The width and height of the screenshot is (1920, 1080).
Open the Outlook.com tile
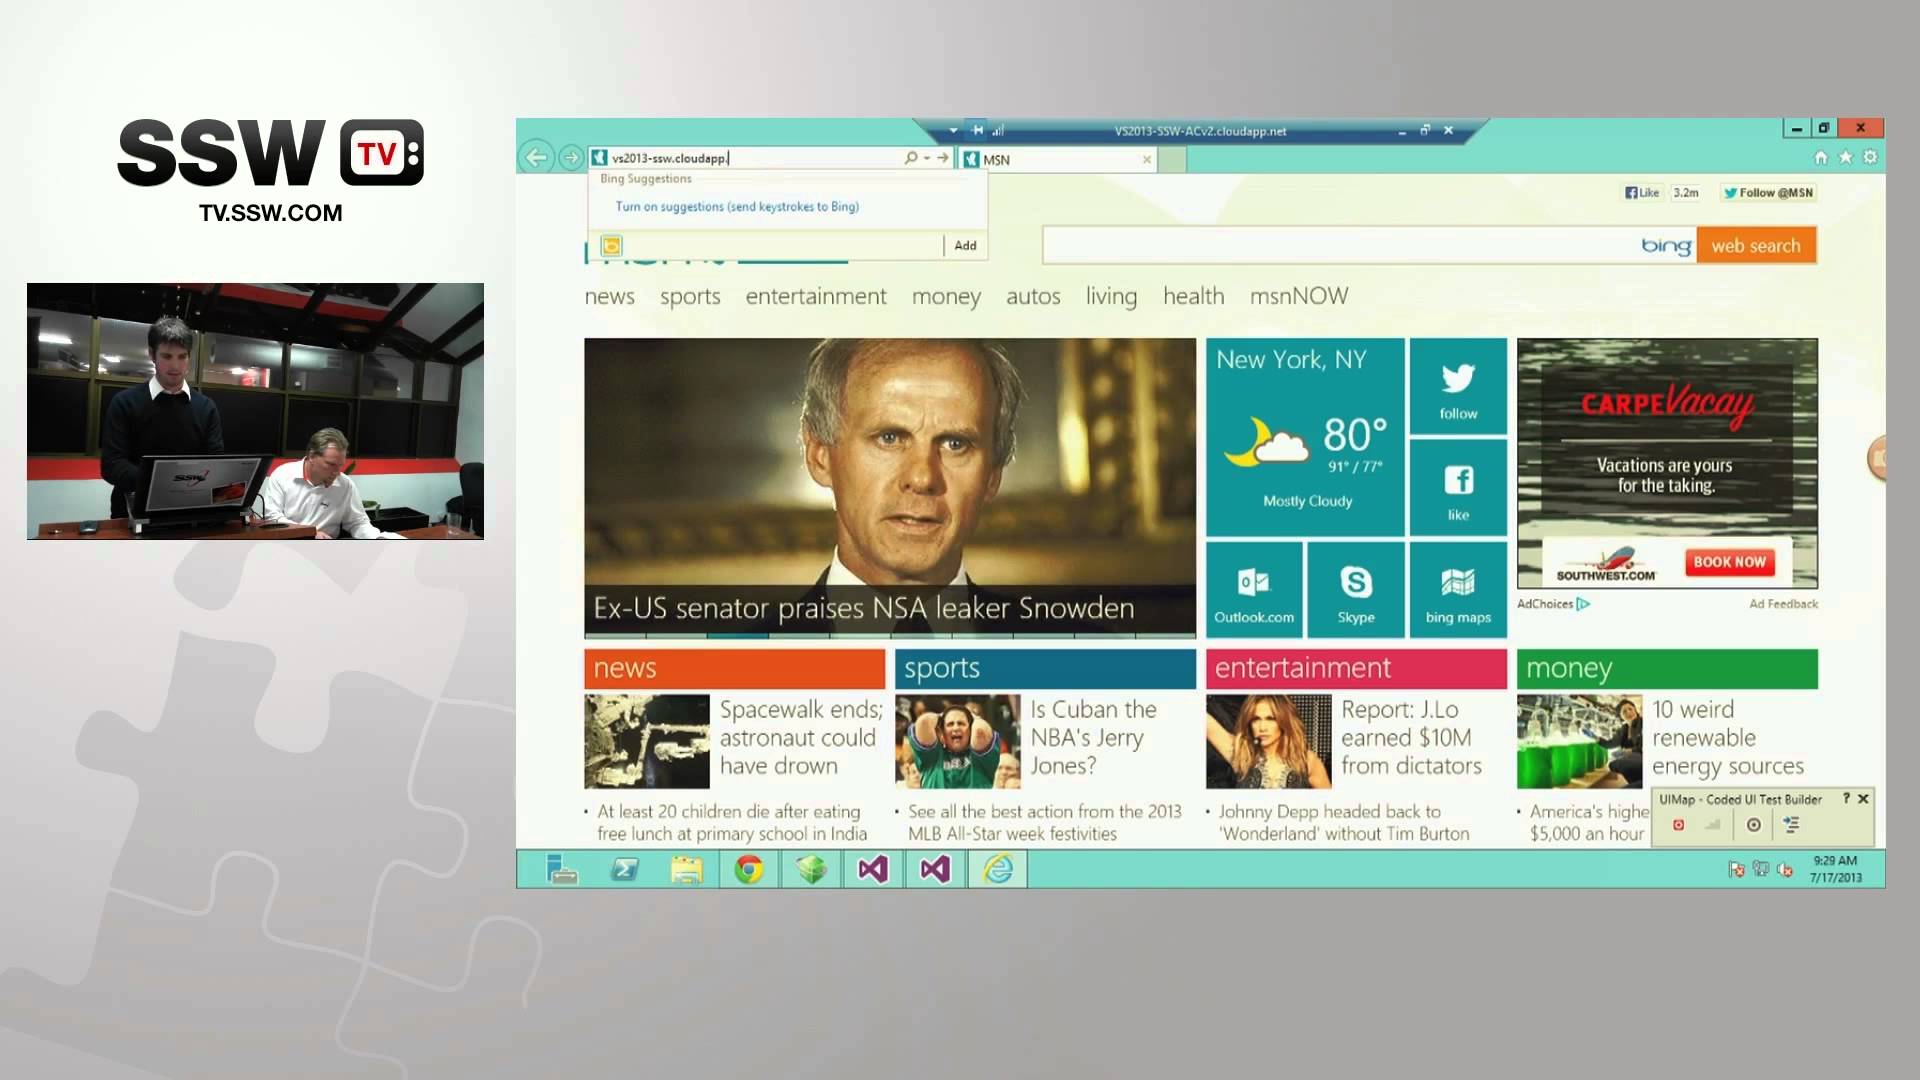(x=1253, y=590)
